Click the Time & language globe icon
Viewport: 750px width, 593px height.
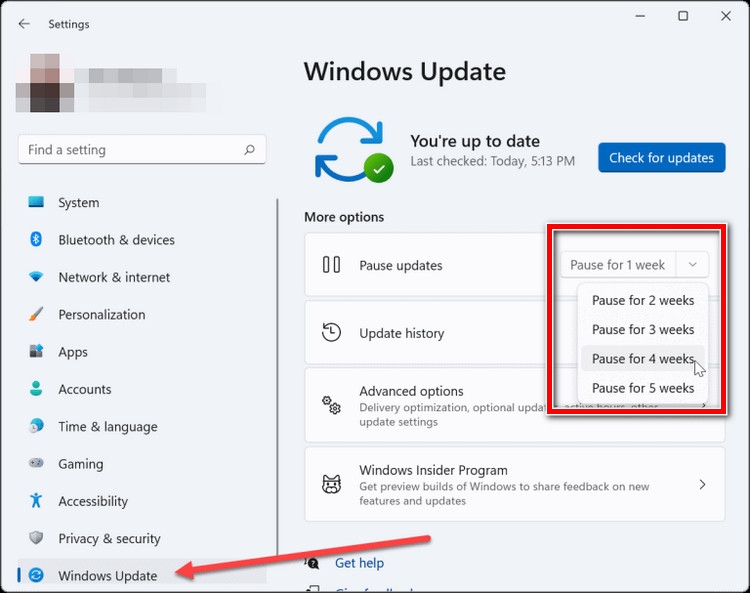click(36, 426)
